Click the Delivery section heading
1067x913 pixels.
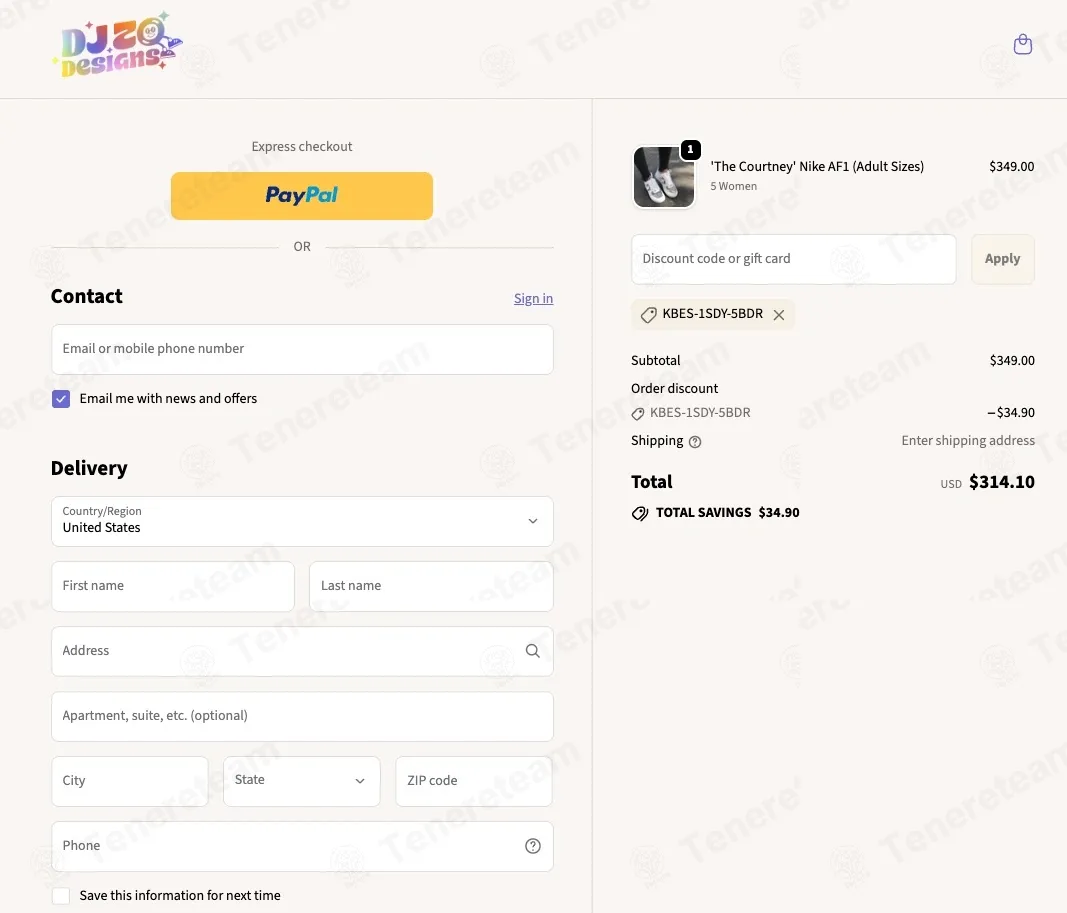point(89,468)
